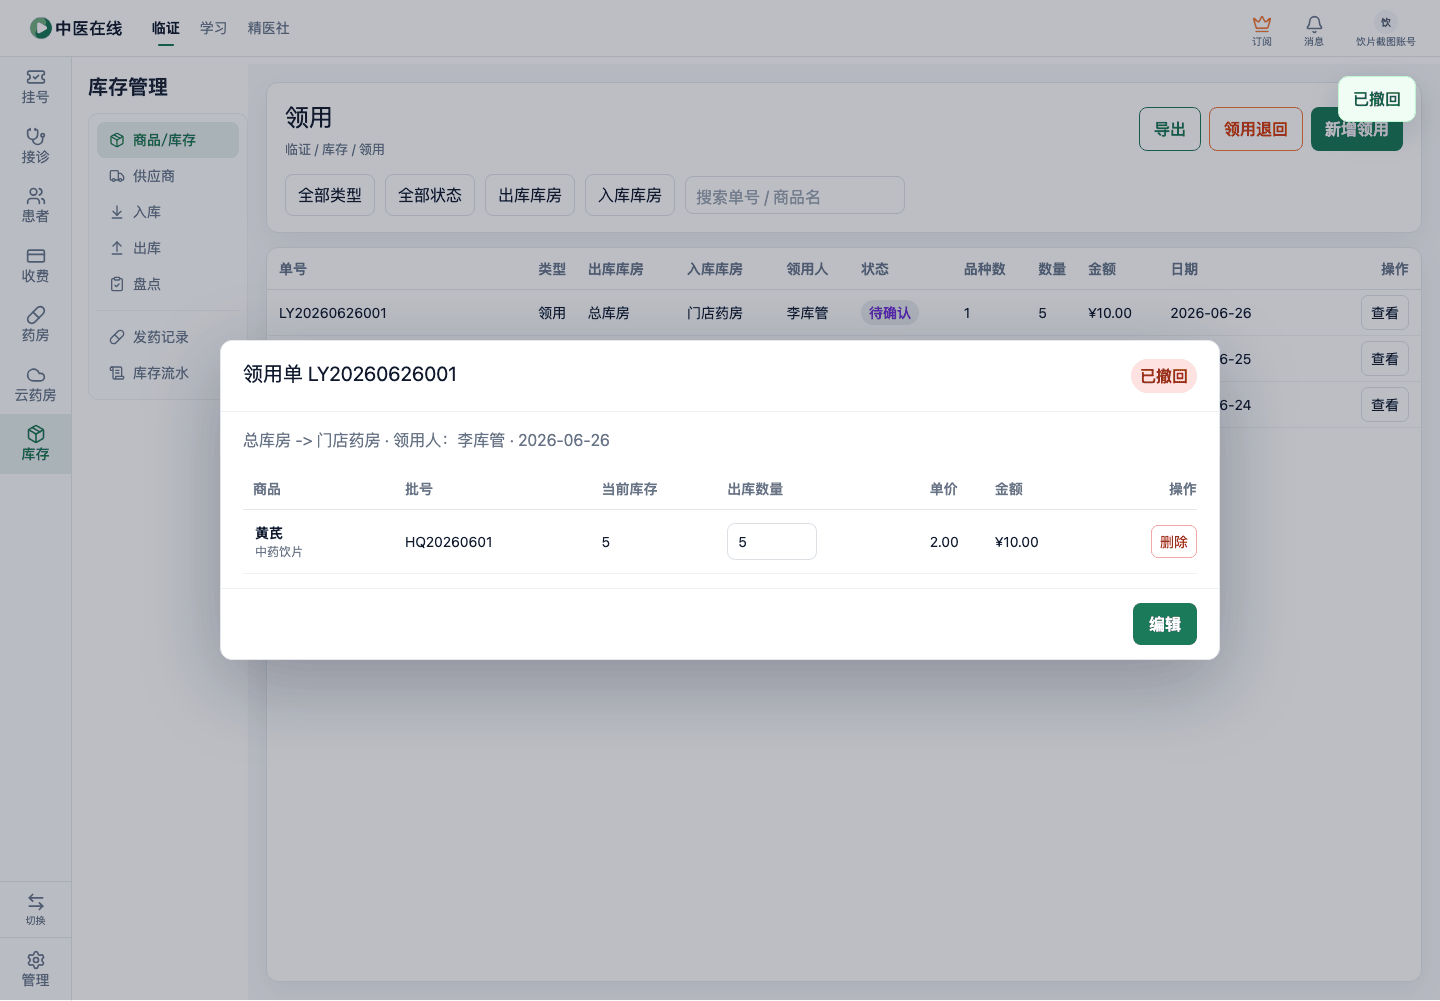The width and height of the screenshot is (1440, 1001).
Task: Open 入库 stock-in menu item
Action: tap(168, 212)
